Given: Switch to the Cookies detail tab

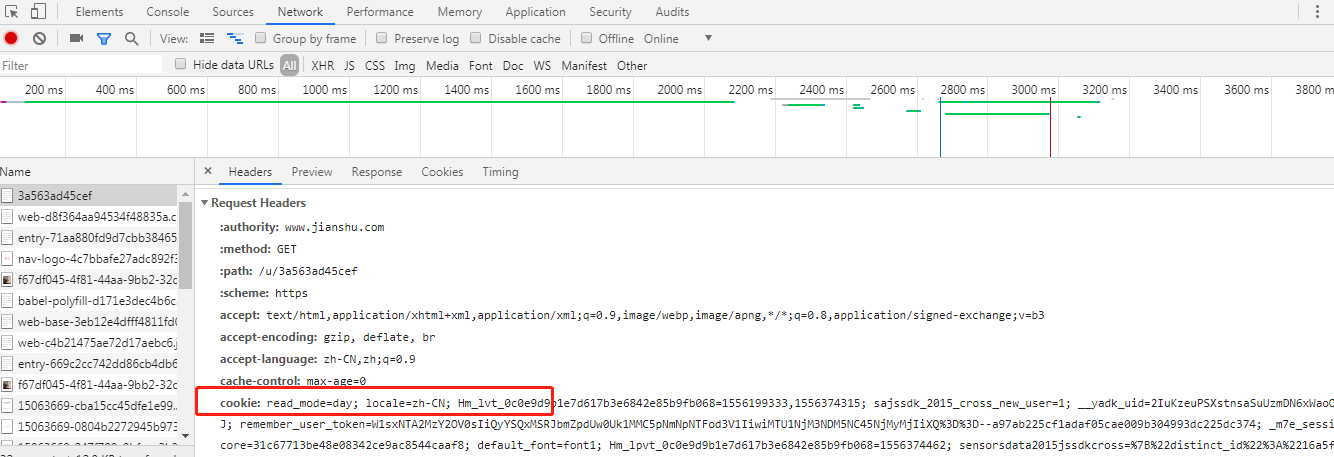Looking at the screenshot, I should coord(442,172).
